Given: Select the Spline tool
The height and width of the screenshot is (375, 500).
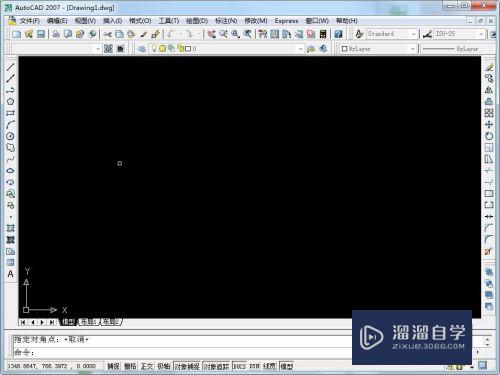Looking at the screenshot, I should 10,159.
